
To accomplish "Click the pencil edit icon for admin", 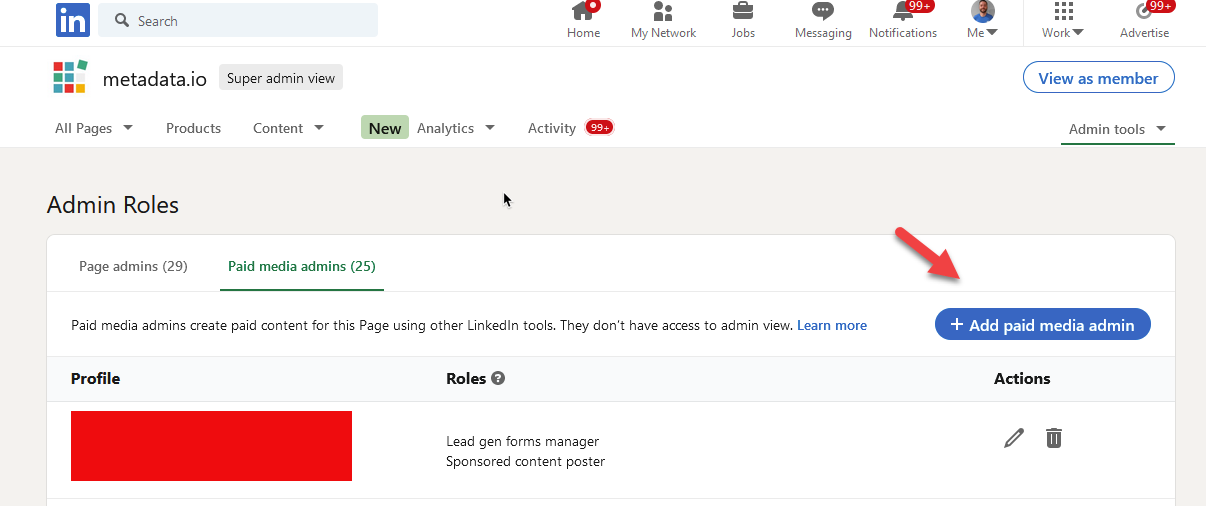I will pyautogui.click(x=1014, y=438).
